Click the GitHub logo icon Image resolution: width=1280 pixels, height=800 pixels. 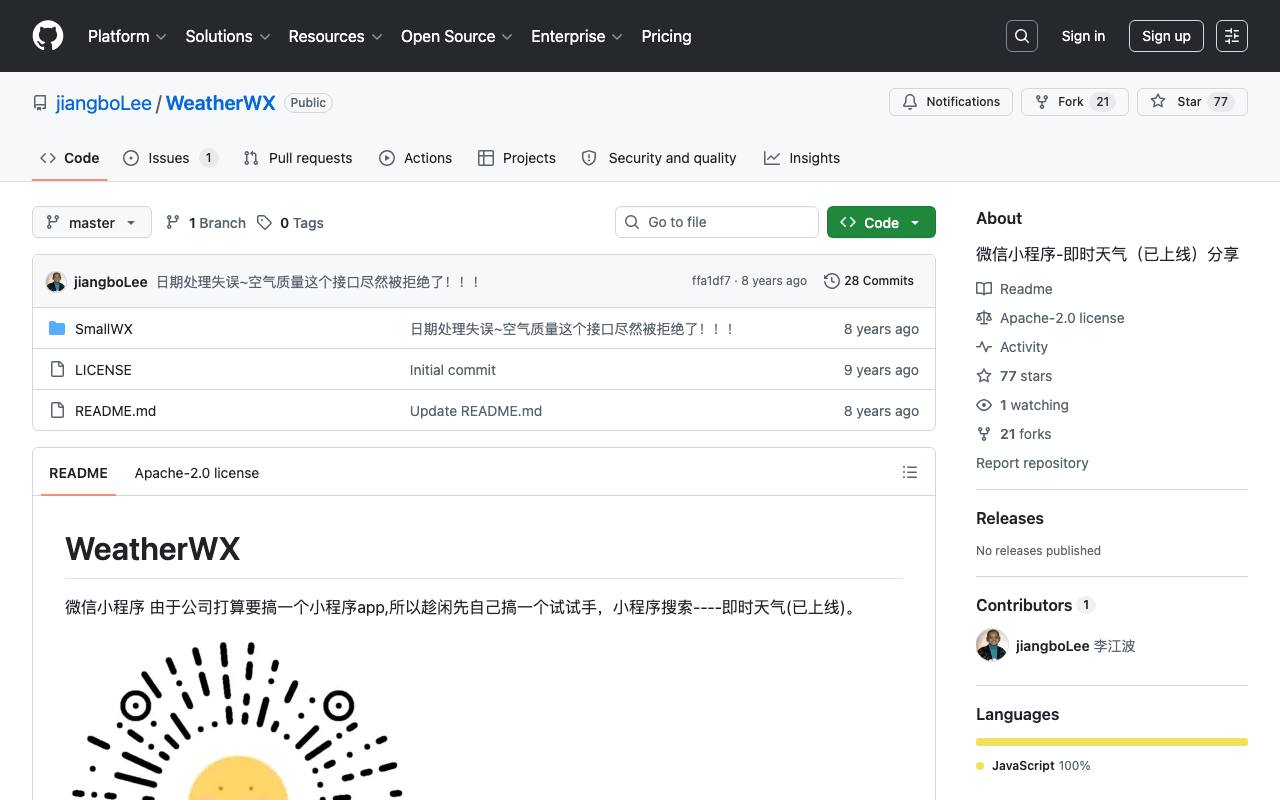point(48,36)
